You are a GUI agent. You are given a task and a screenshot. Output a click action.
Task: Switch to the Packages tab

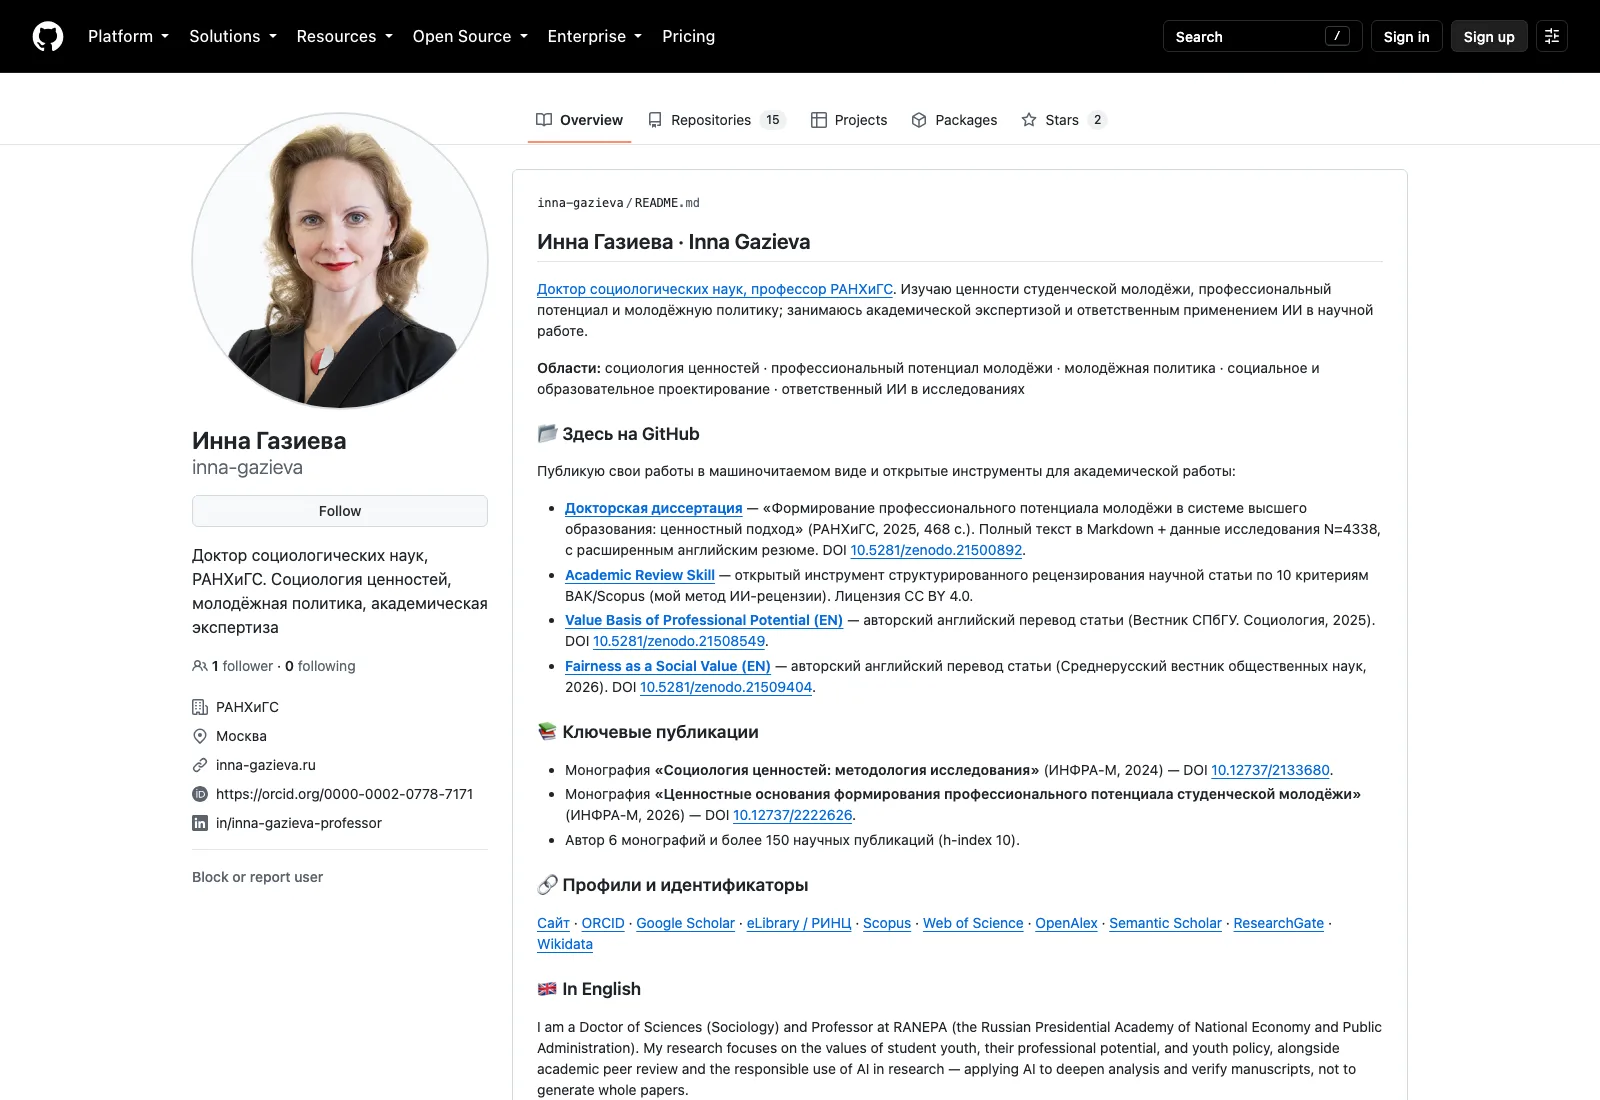pyautogui.click(x=954, y=120)
